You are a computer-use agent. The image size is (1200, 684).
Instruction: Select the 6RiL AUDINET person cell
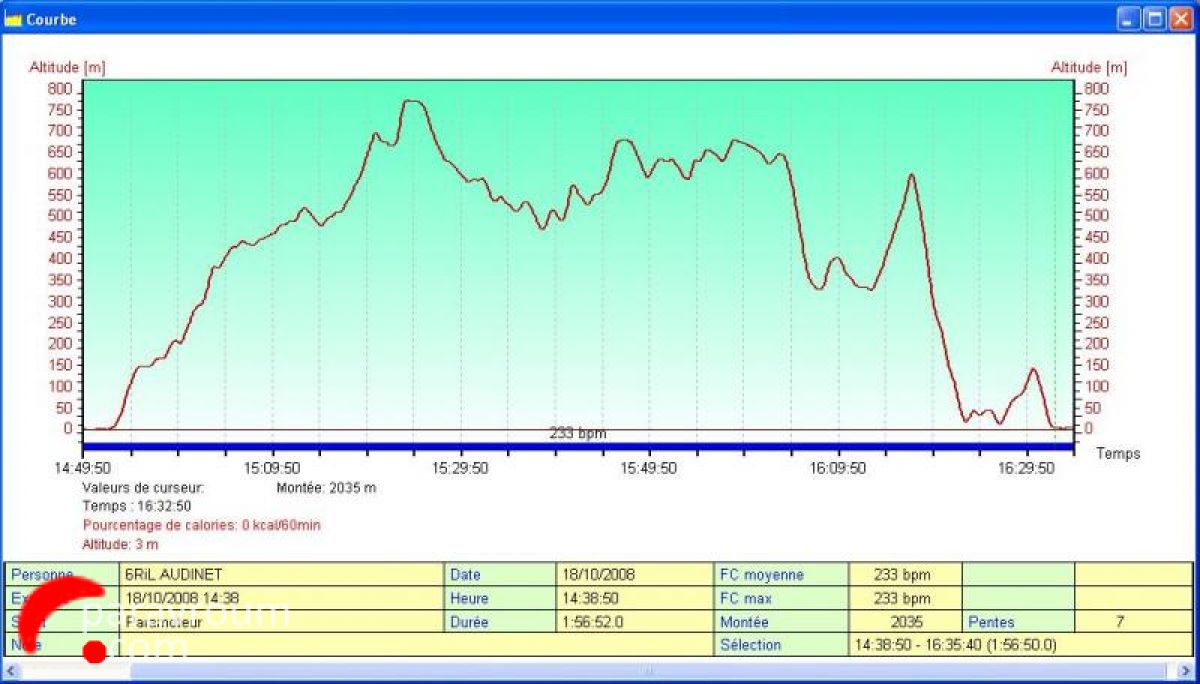(282, 575)
